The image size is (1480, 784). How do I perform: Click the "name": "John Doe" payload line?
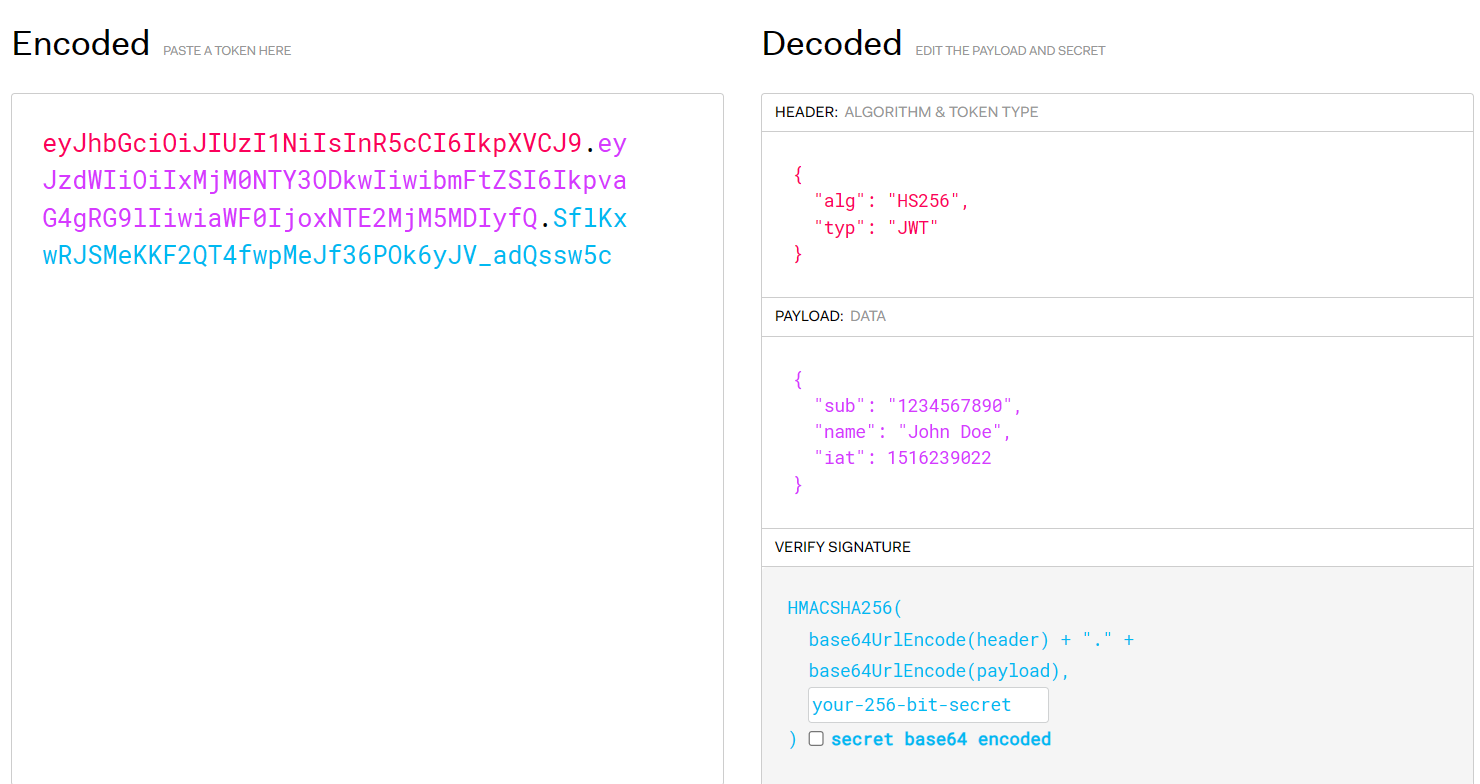click(913, 432)
